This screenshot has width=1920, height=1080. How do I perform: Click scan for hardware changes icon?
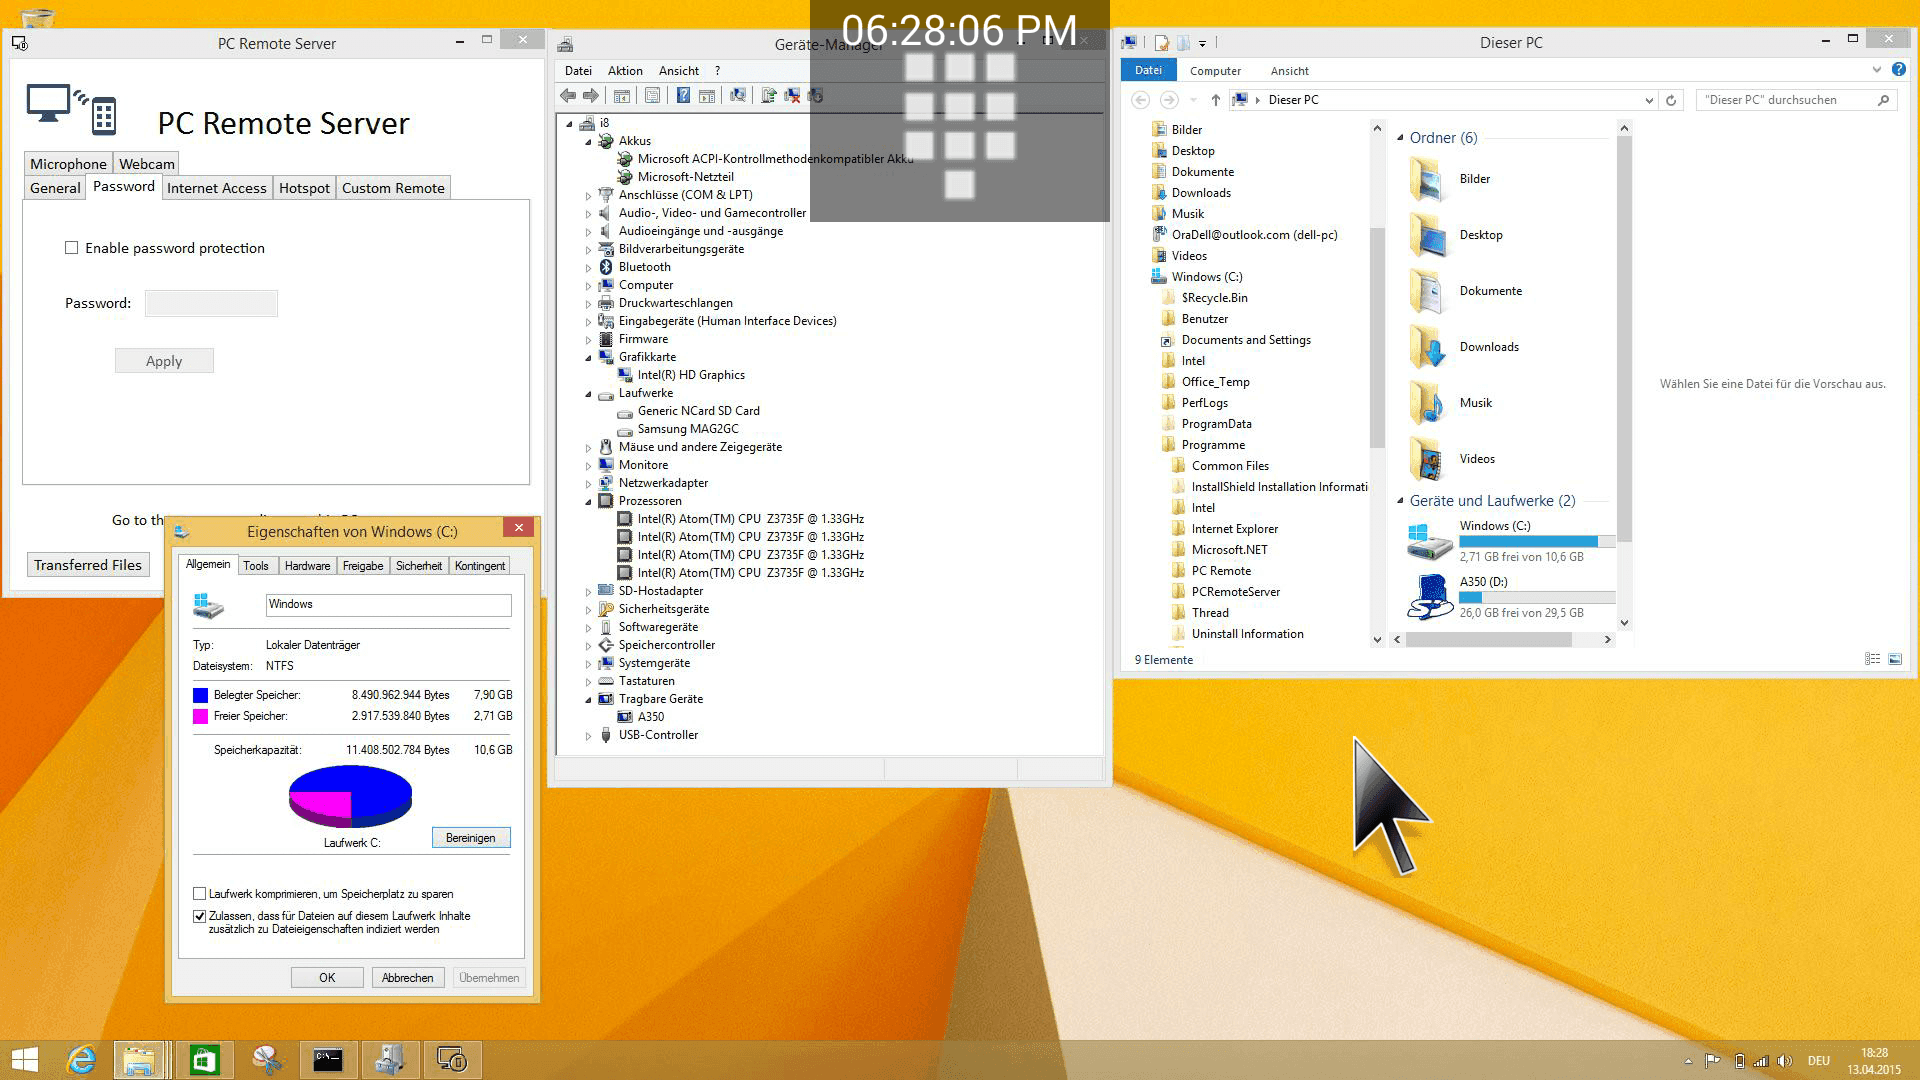click(x=737, y=96)
